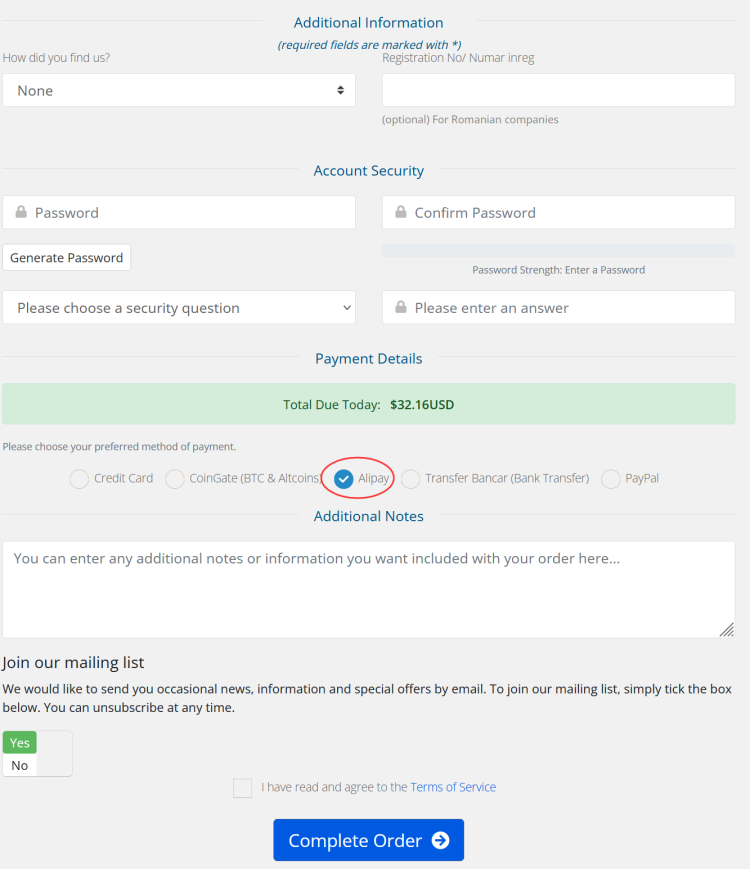
Task: Focus the Registration No/ Numar inreg field
Action: (x=559, y=90)
